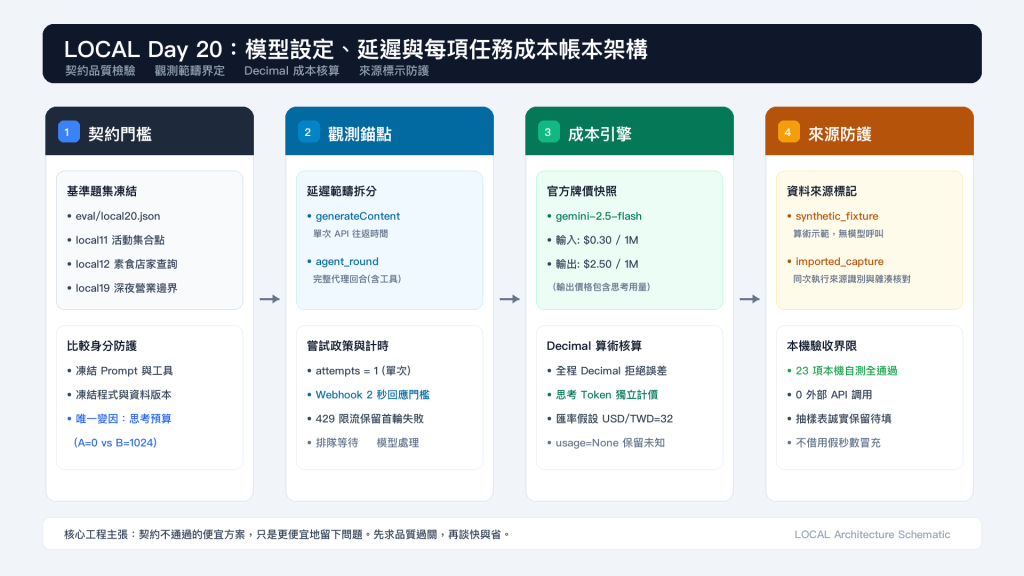Click the 模型處理 text
Viewport: 1024px width, 576px height.
point(398,443)
